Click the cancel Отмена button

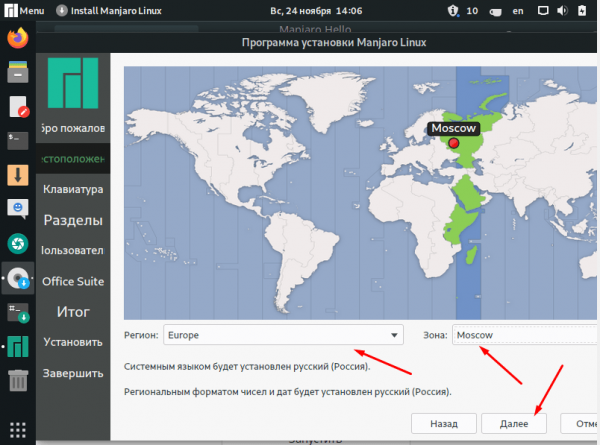(x=580, y=424)
